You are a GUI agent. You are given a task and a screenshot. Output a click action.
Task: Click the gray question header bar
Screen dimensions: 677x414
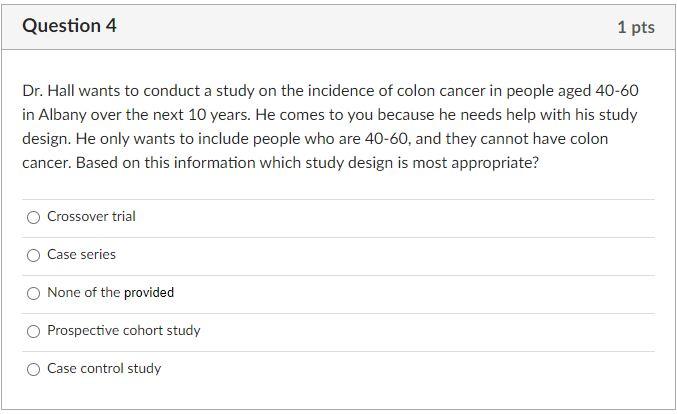coord(338,27)
